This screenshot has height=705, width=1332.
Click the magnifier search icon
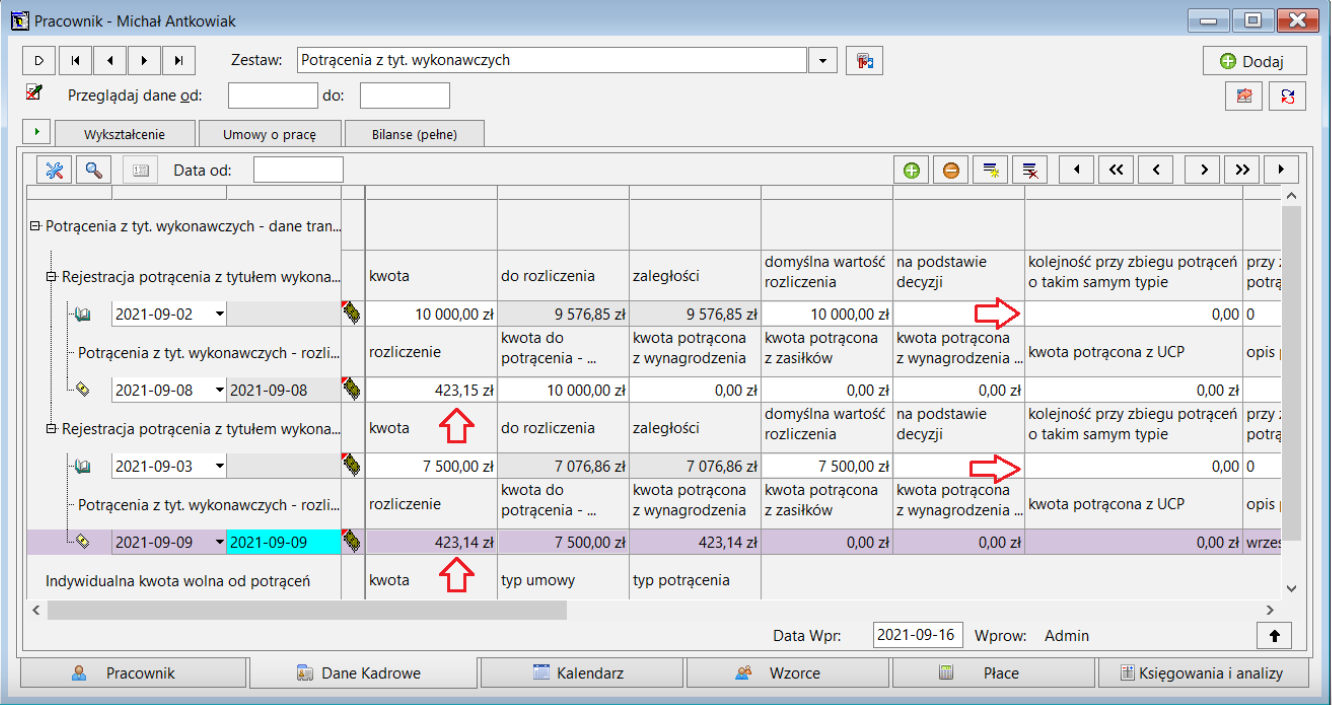(94, 170)
